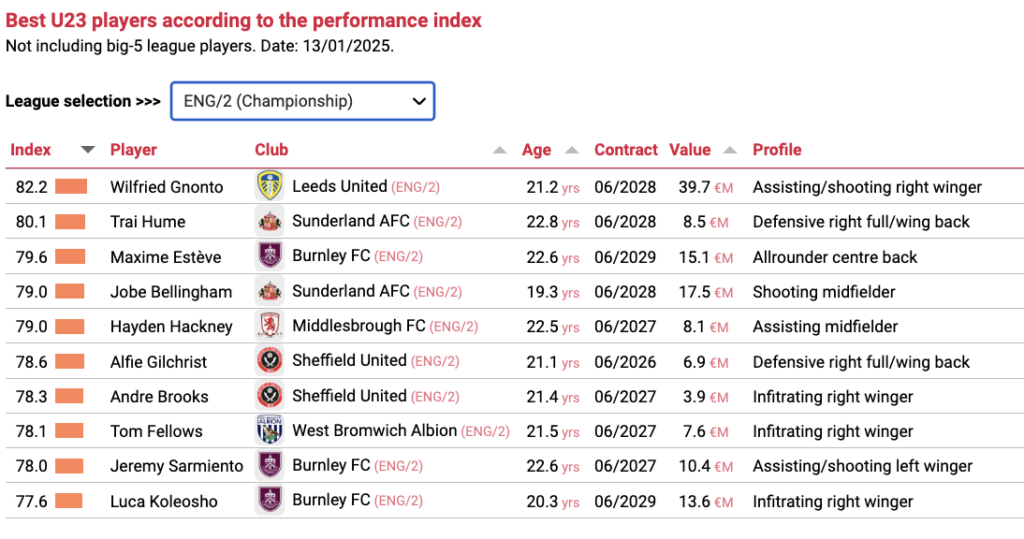Open Wilfried Gnonto player name
The image size is (1024, 539).
[x=167, y=187]
